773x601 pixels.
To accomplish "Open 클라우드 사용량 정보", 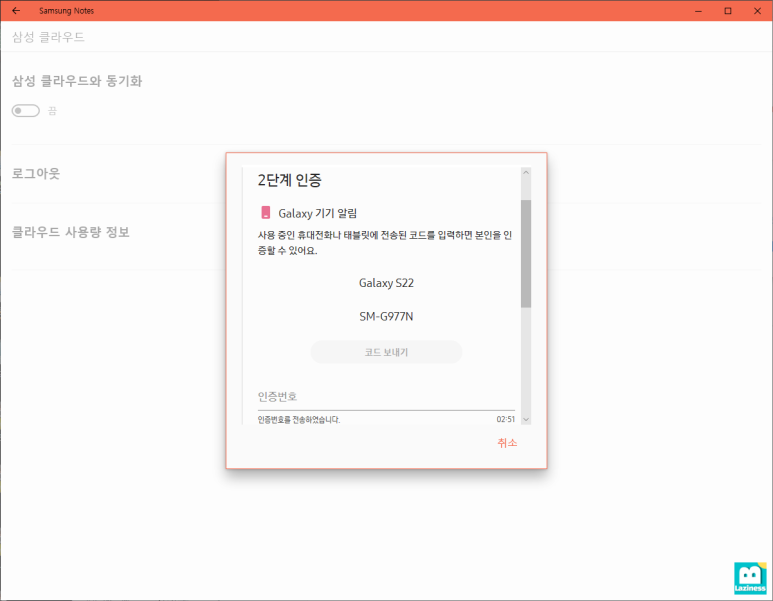I will pos(70,232).
